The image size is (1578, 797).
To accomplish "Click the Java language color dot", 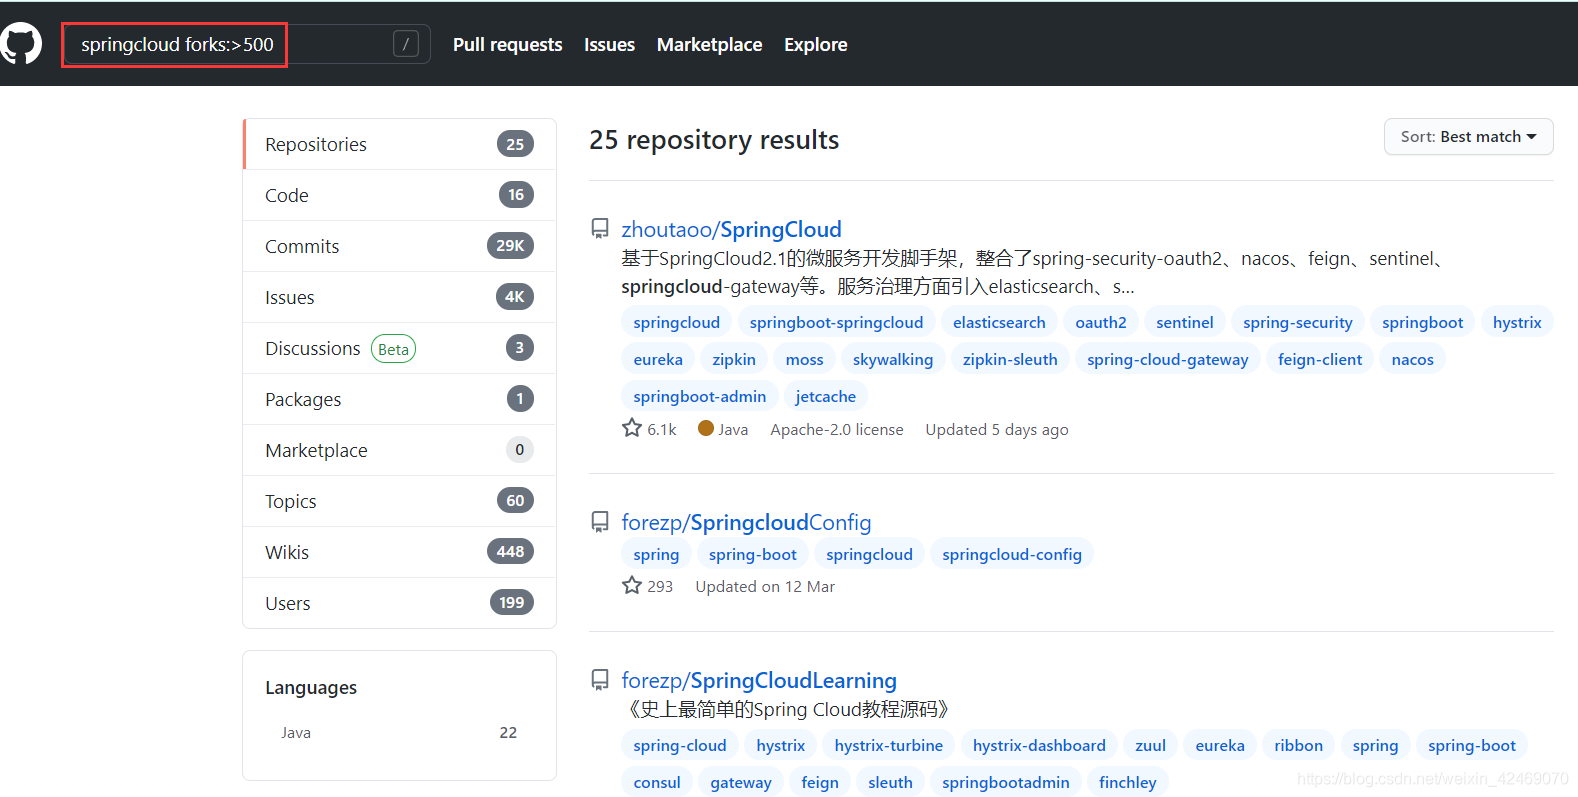I will pyautogui.click(x=706, y=428).
